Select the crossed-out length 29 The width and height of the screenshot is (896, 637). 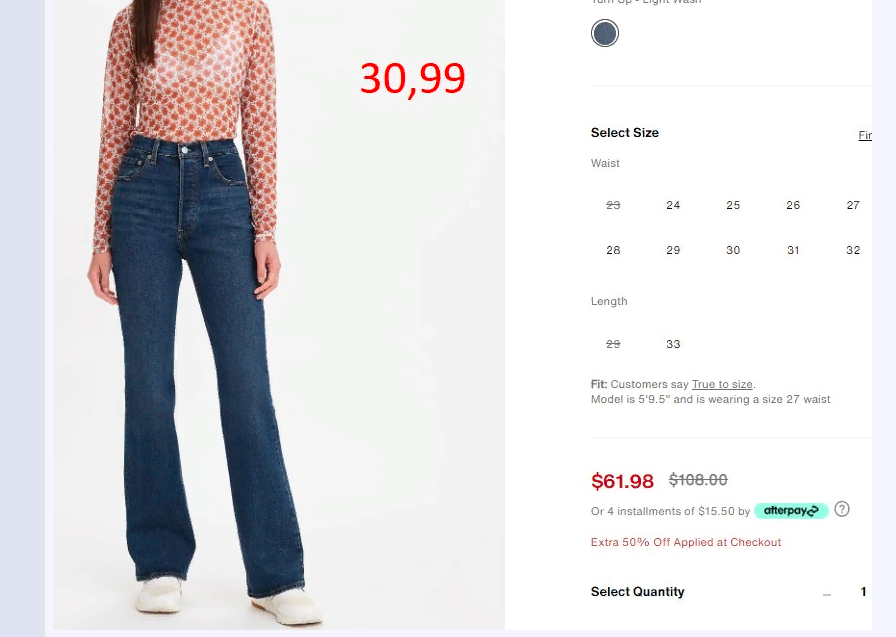coord(613,344)
